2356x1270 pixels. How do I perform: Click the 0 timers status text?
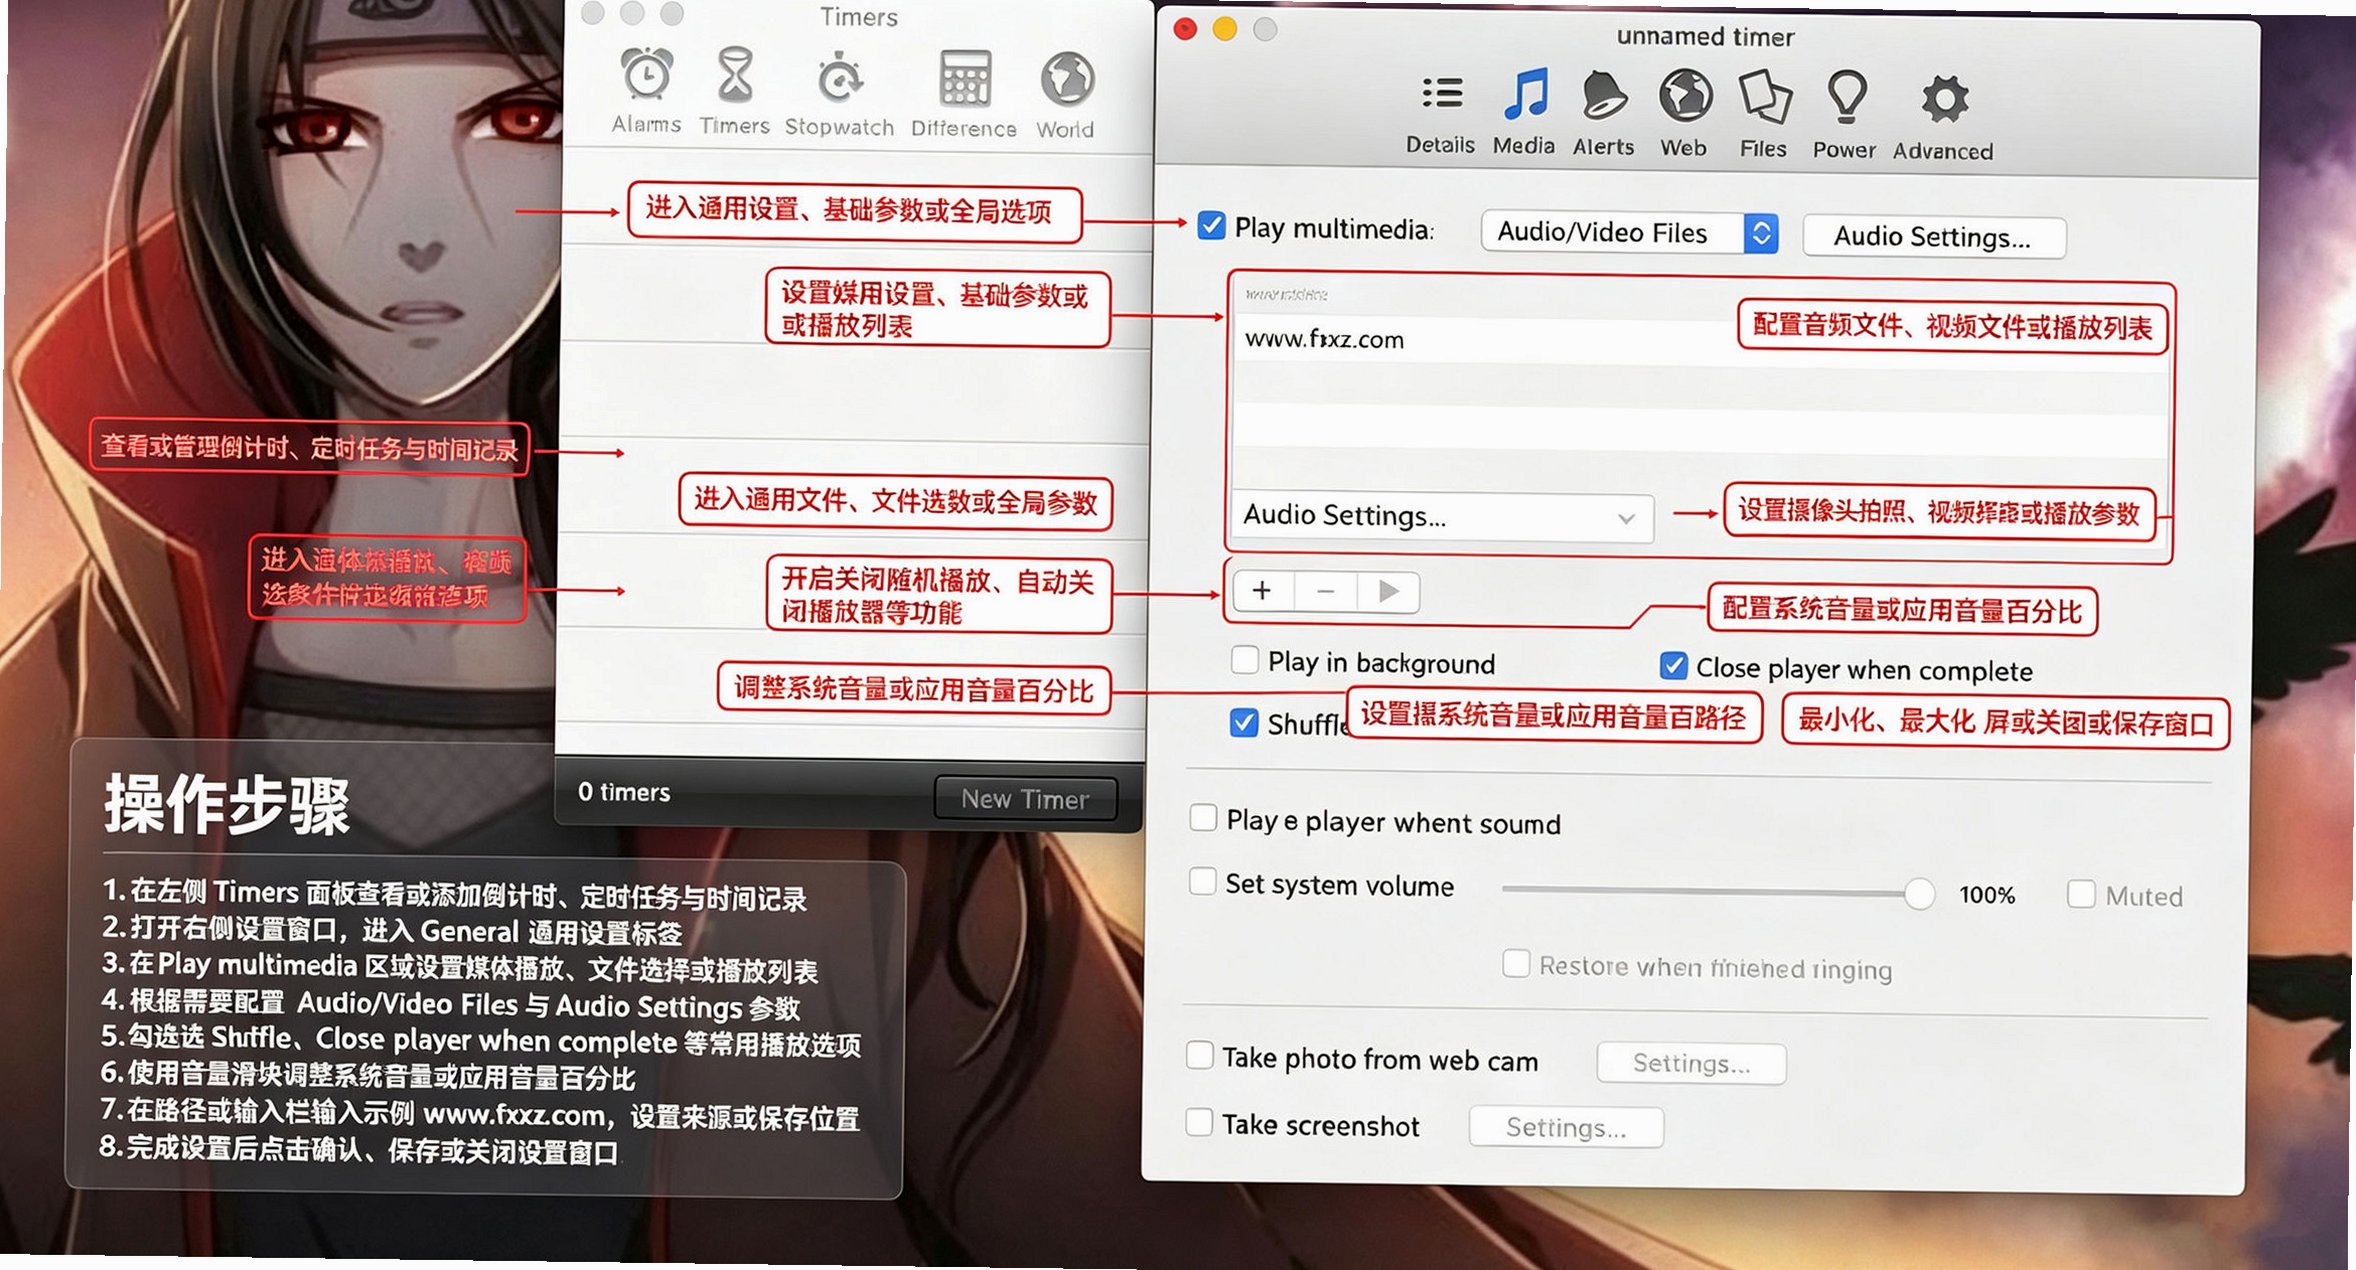[624, 792]
